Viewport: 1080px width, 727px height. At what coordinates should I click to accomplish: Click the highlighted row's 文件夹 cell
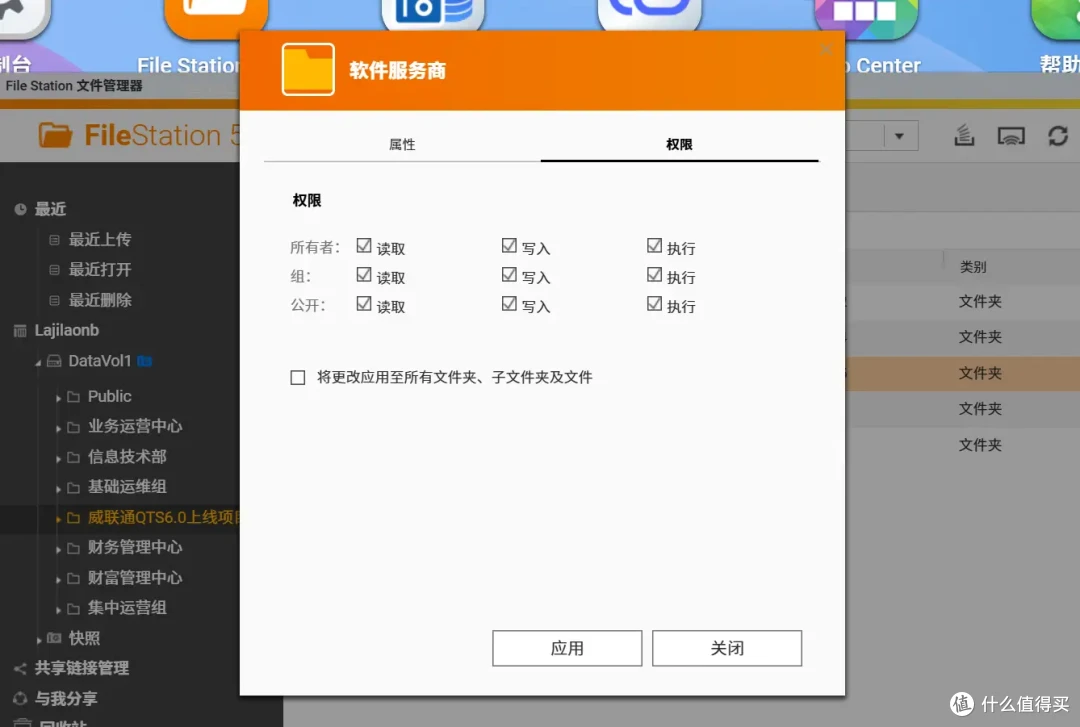980,373
